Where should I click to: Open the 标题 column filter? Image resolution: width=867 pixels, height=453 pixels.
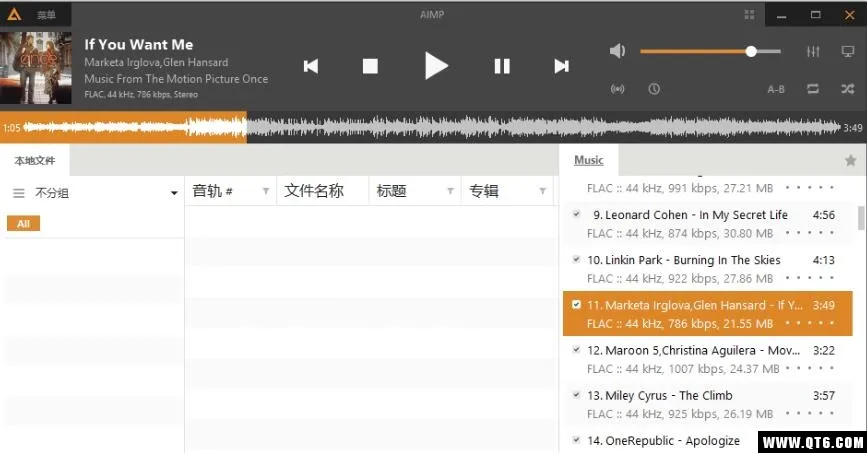click(x=451, y=191)
